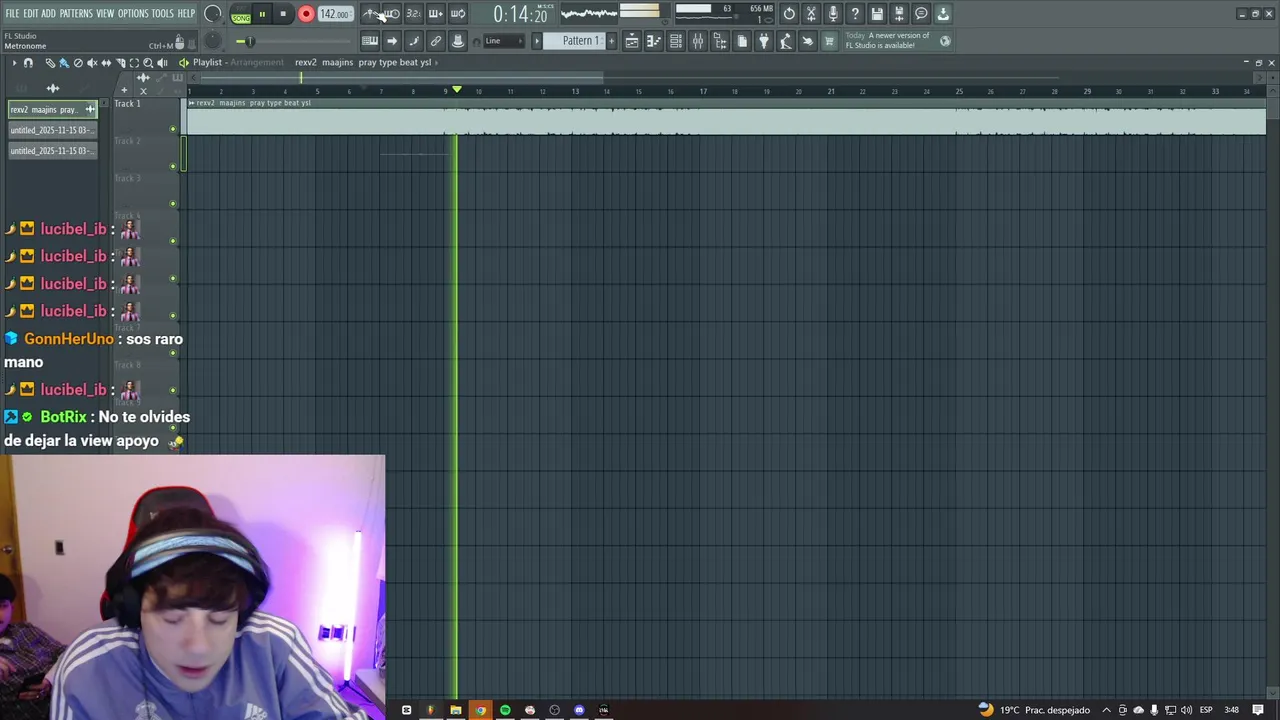Open the Piano roll view icon
This screenshot has height=720, width=1280.
point(654,41)
